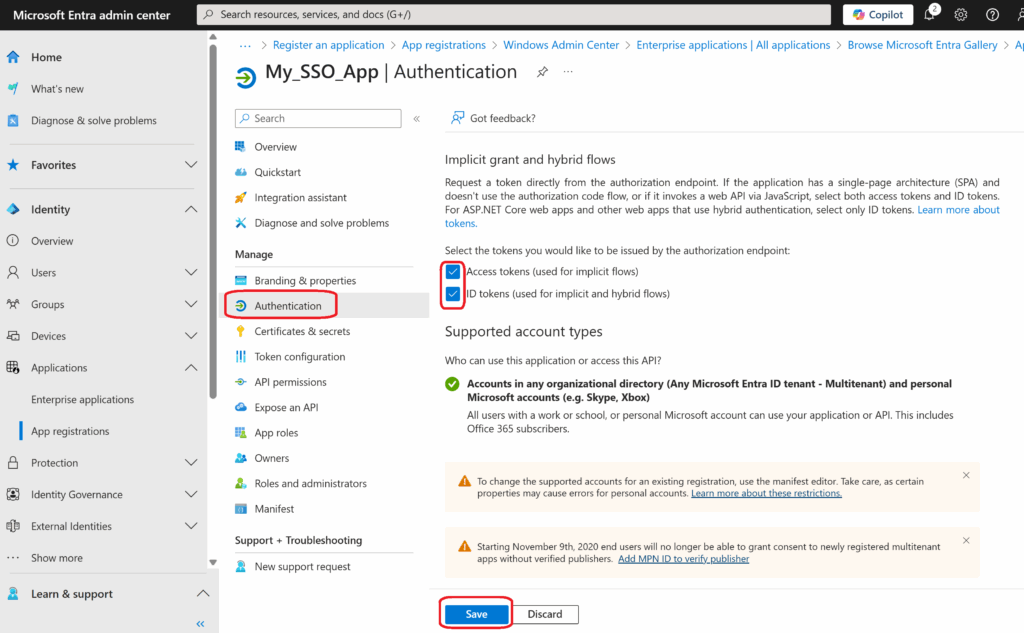Click Show more in left navigation

(x=56, y=558)
